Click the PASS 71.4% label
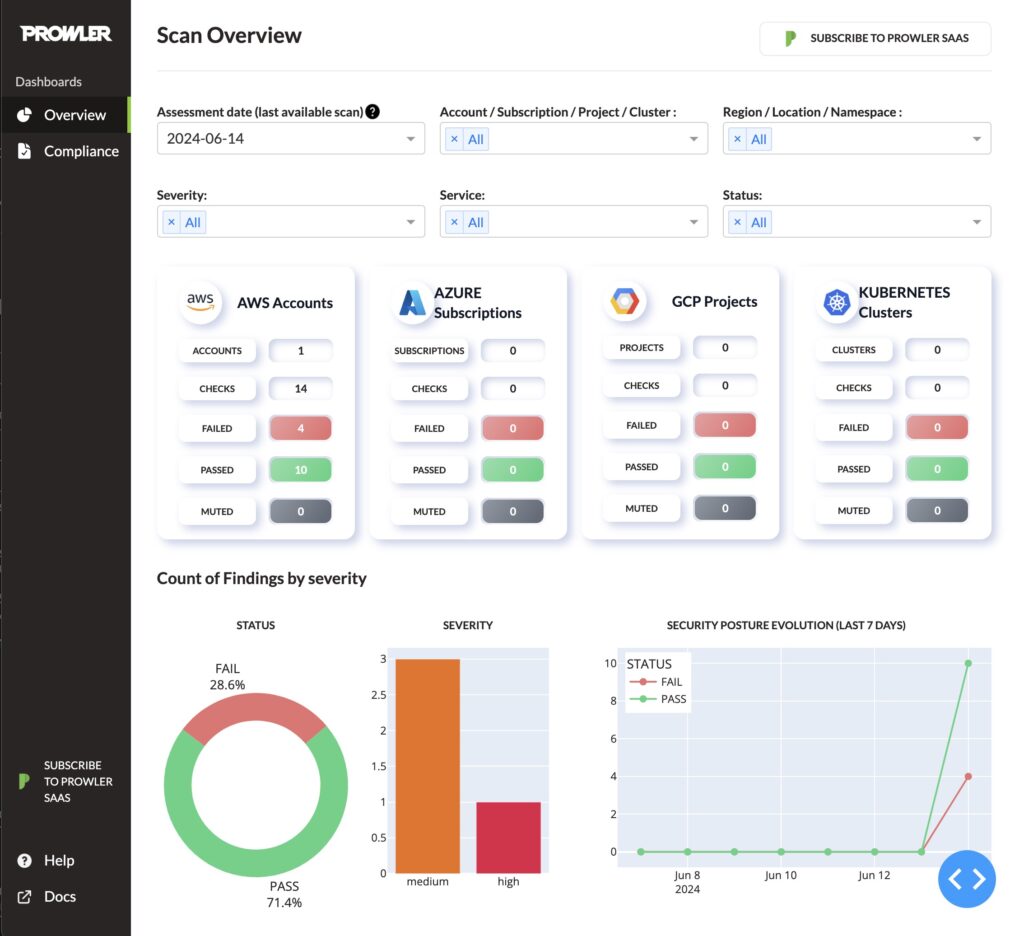The height and width of the screenshot is (936, 1024). click(x=284, y=894)
